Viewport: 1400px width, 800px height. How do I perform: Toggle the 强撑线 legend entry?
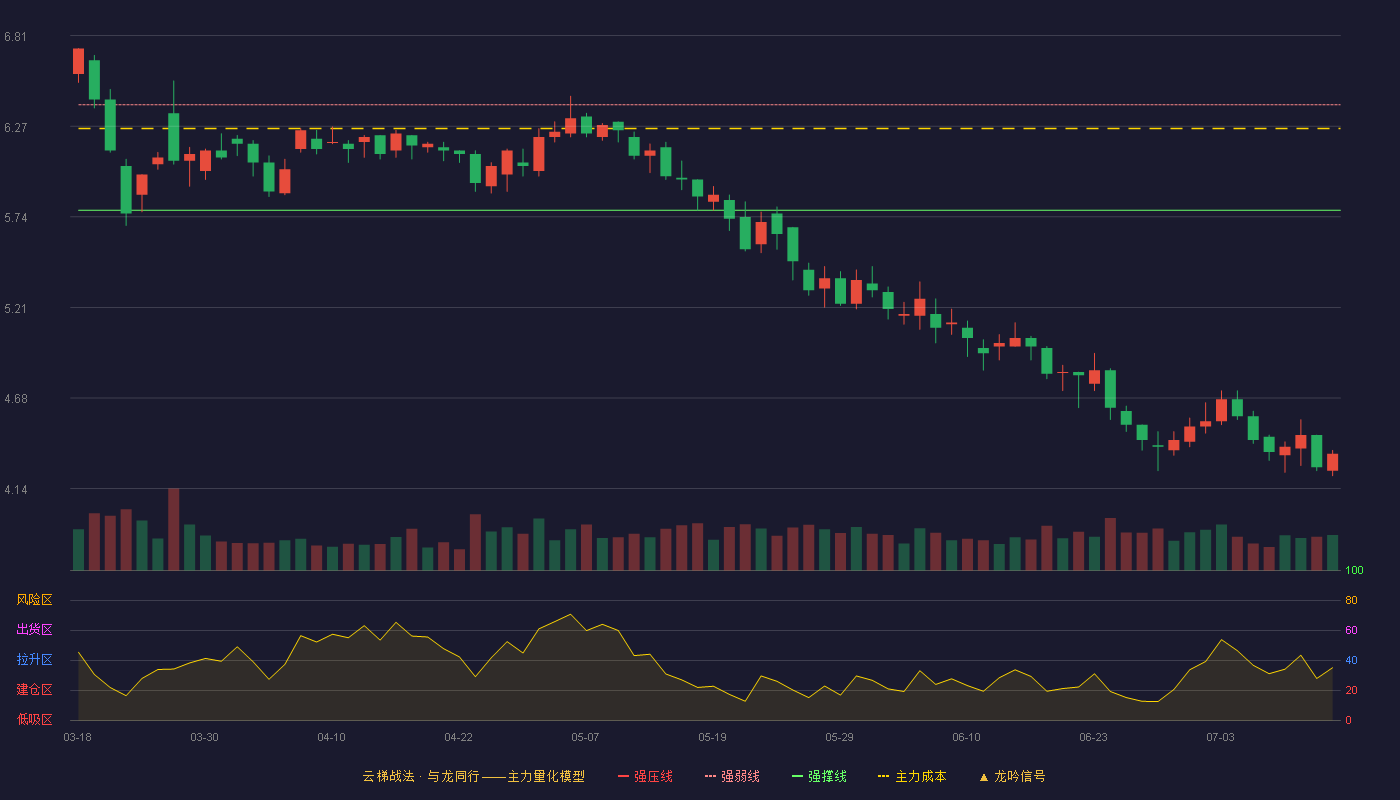[819, 776]
